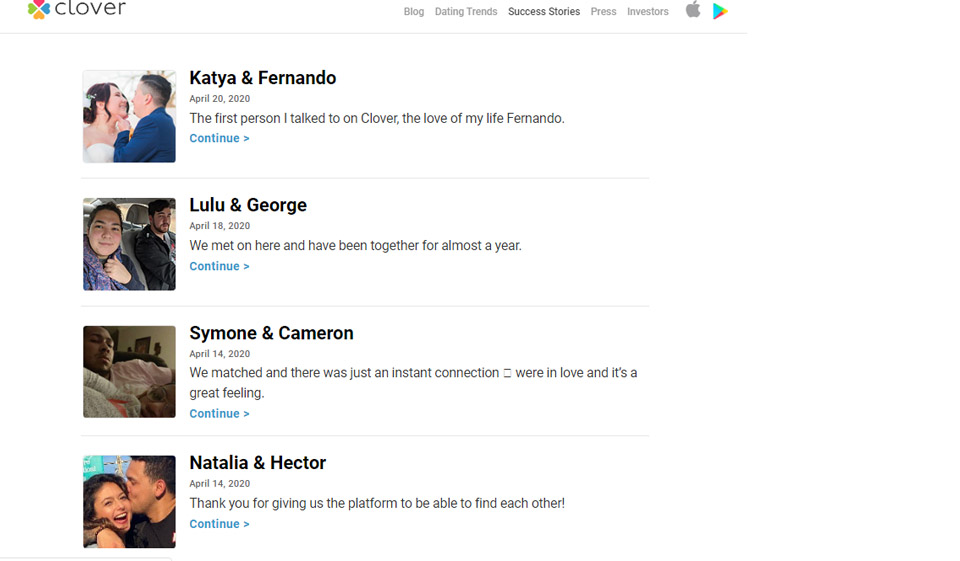Navigate to the Investors page
Viewport: 960px width, 561px height.
point(648,12)
